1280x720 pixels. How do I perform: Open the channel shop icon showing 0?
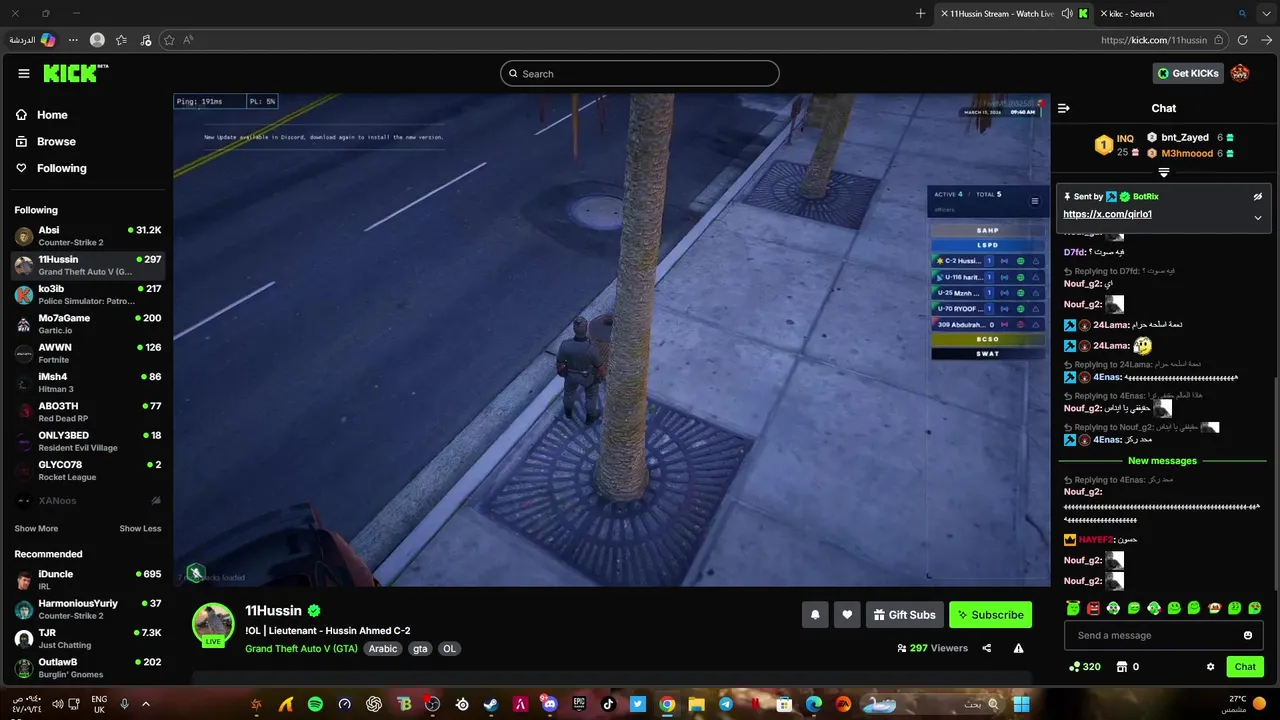pos(1127,667)
